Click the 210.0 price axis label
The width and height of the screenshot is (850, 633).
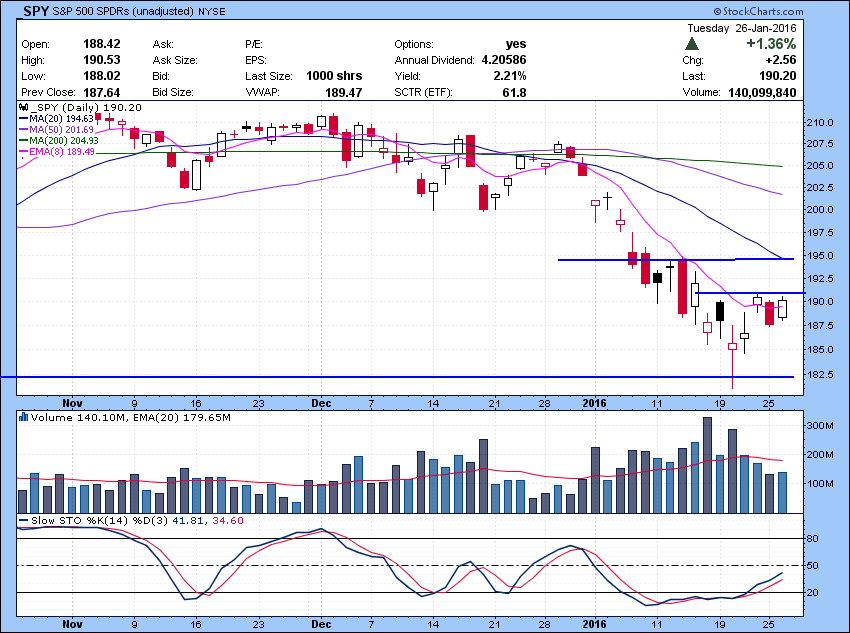pyautogui.click(x=822, y=122)
